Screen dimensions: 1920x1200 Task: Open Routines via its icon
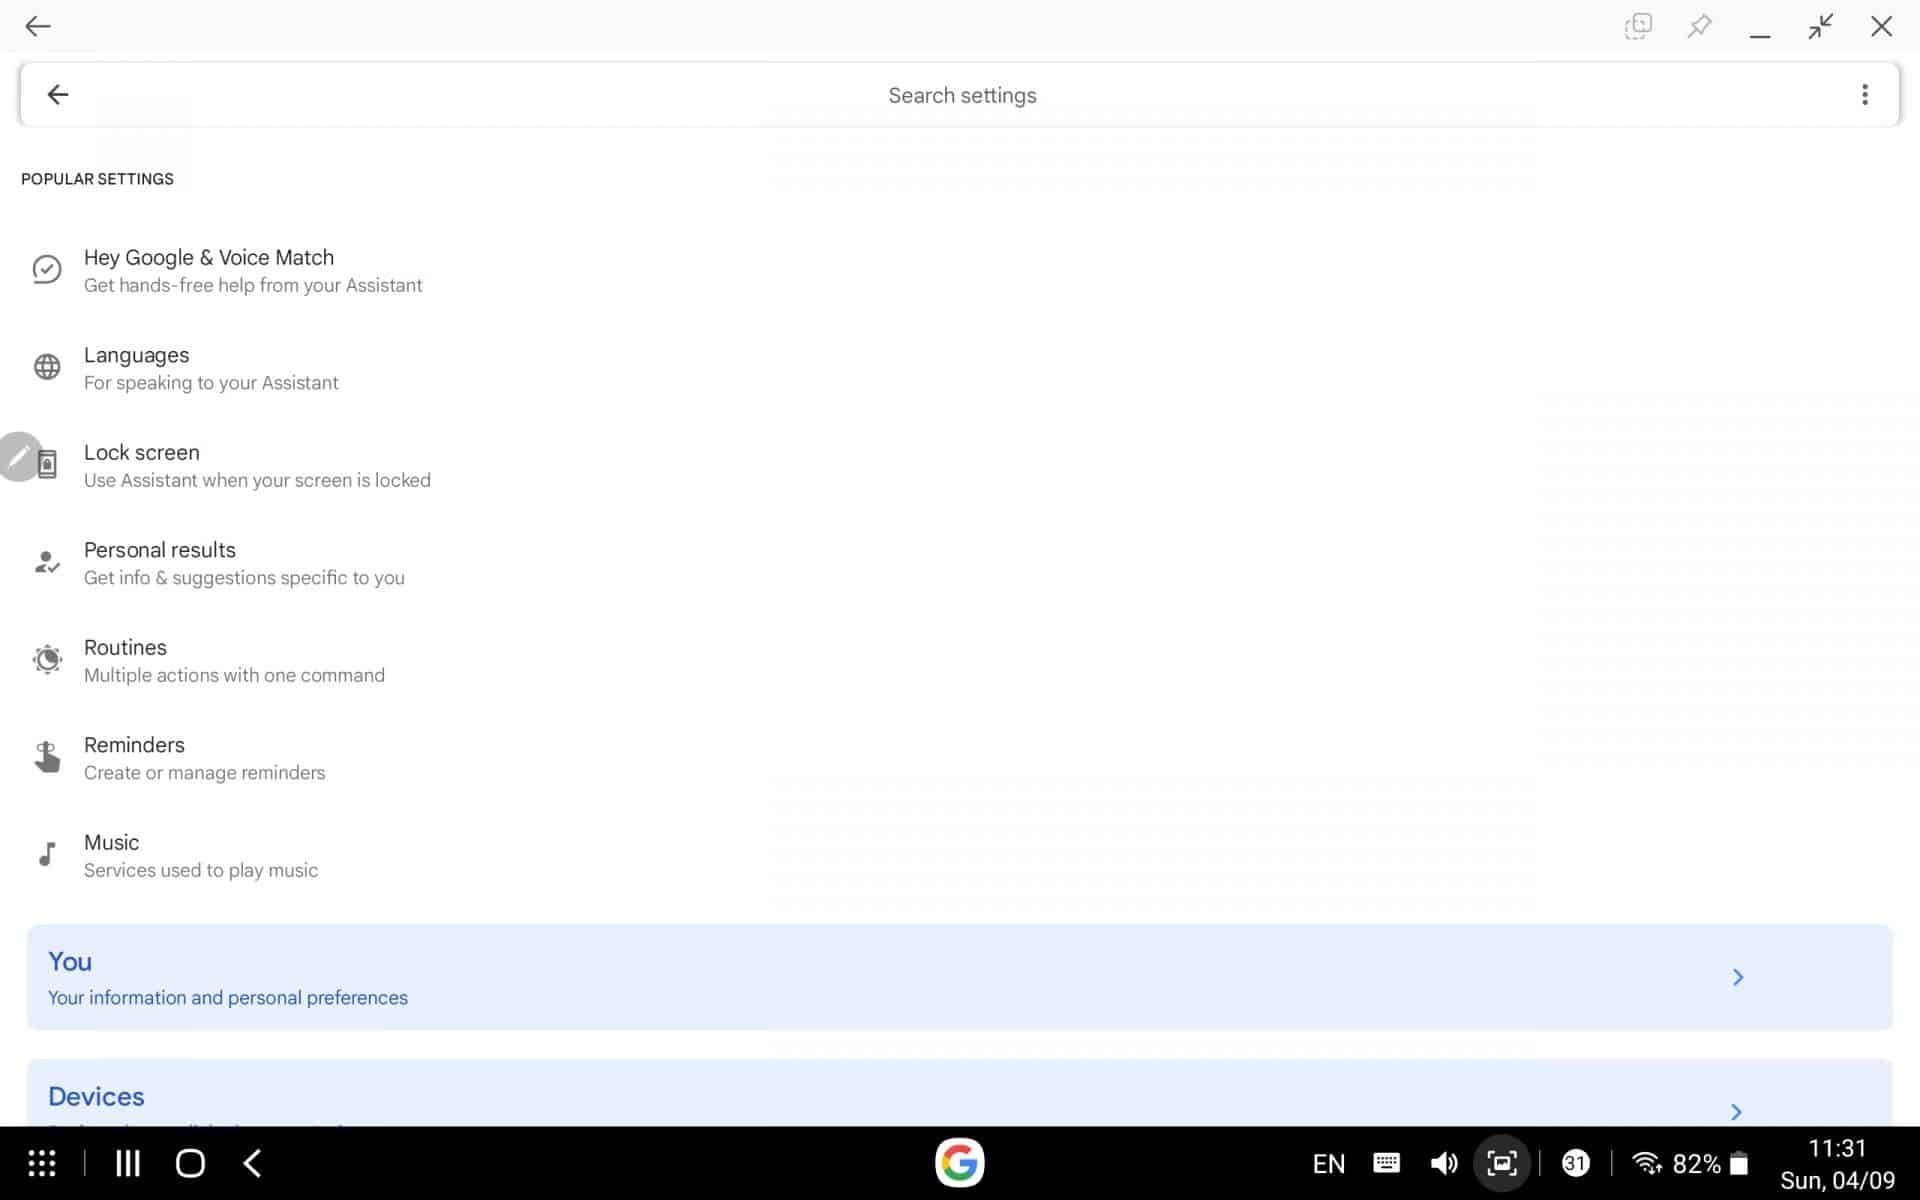coord(47,659)
